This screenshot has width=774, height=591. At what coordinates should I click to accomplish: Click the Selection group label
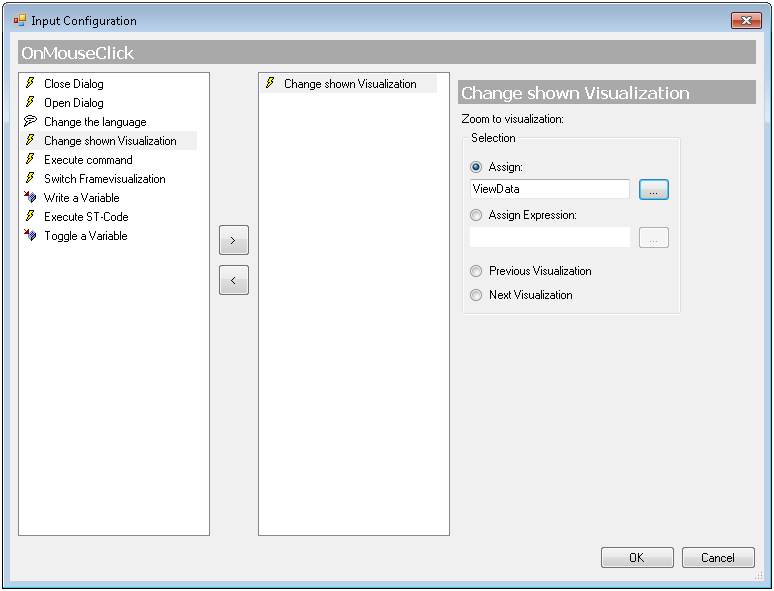click(493, 138)
